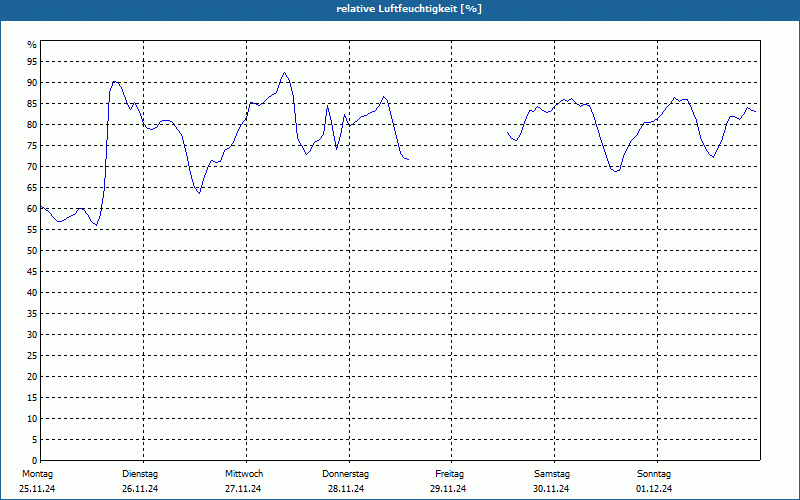Click the date '01.12.24'
This screenshot has width=800, height=500.
[x=654, y=489]
